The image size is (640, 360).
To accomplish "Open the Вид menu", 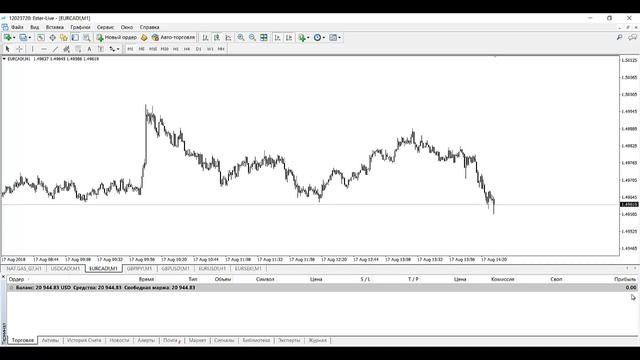I will (x=35, y=27).
